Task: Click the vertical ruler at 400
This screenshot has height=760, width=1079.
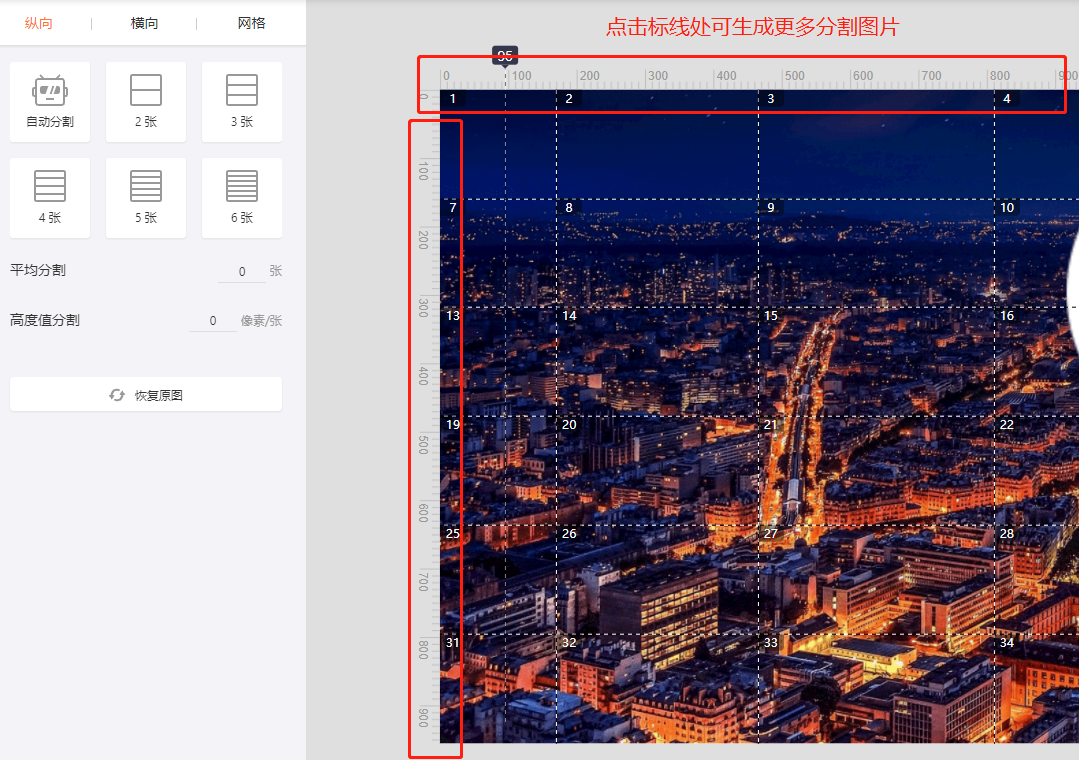Action: [x=423, y=376]
